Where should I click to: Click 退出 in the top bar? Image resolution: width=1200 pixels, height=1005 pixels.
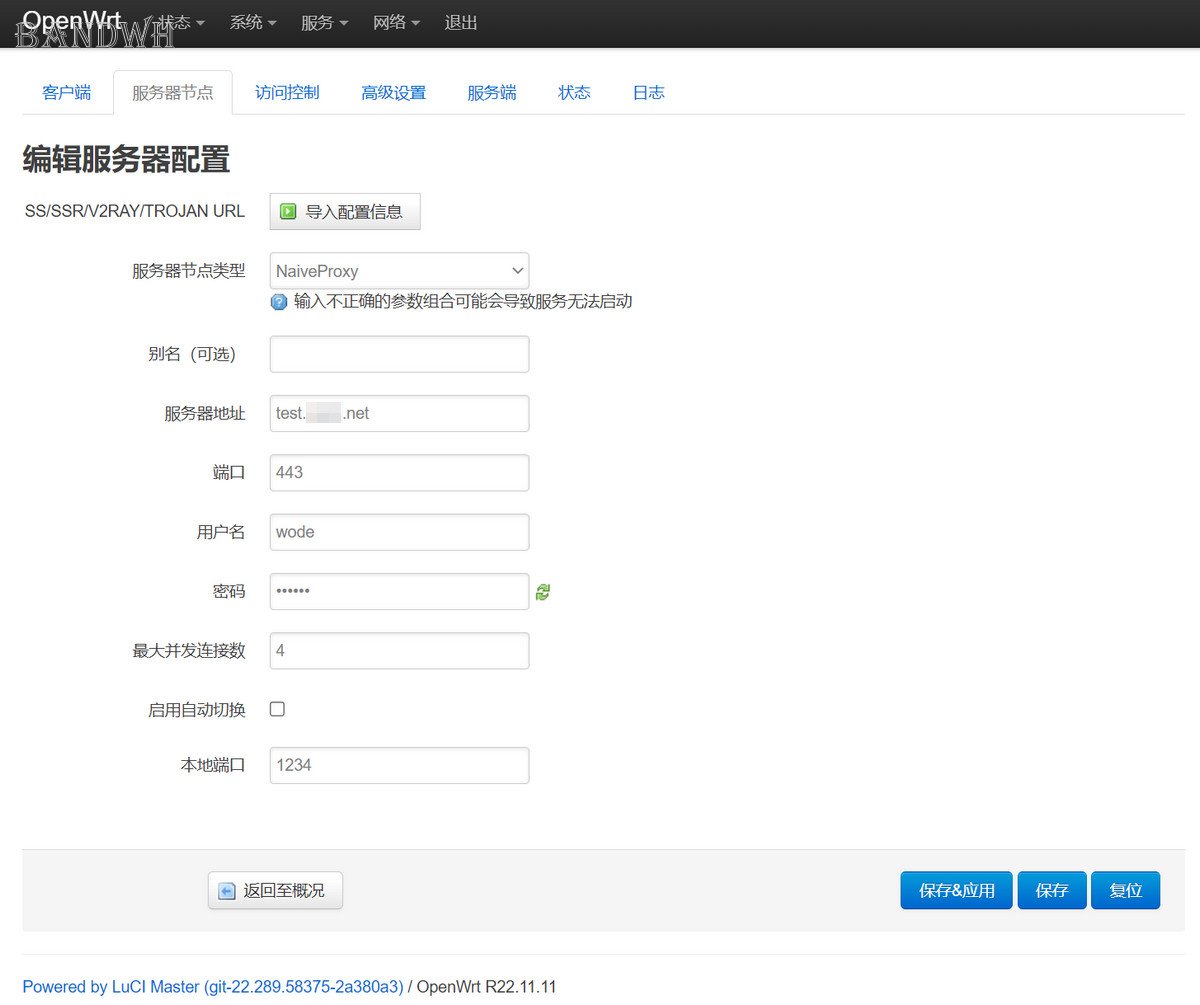pos(461,22)
